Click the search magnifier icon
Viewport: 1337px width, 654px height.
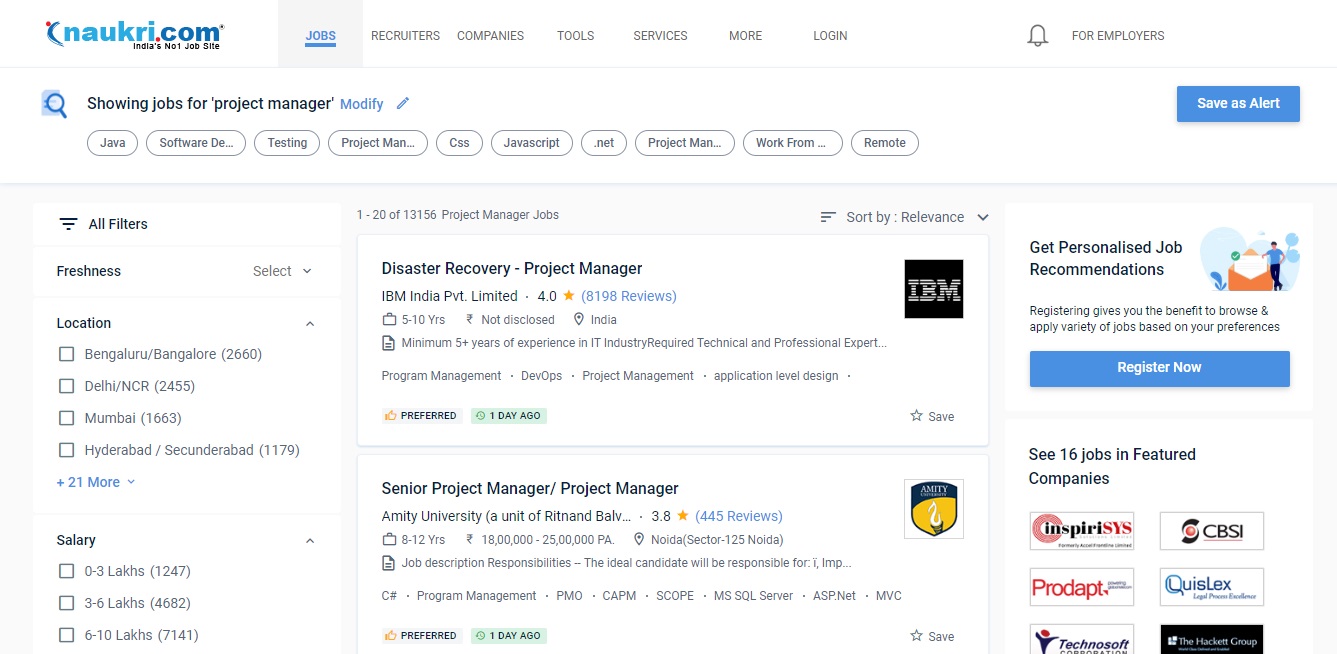[x=54, y=104]
